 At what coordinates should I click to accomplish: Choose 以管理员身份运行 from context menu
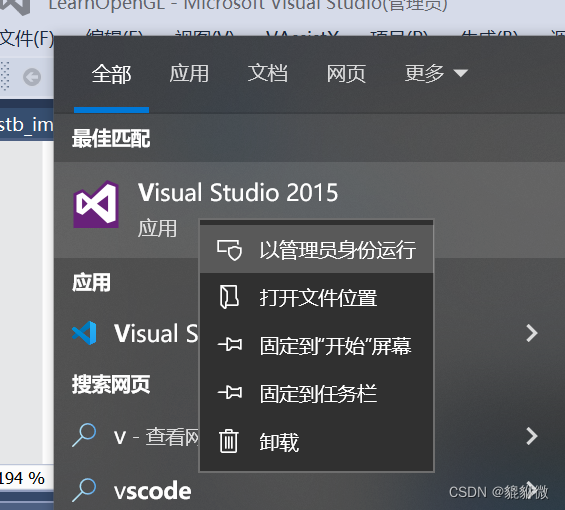click(317, 249)
